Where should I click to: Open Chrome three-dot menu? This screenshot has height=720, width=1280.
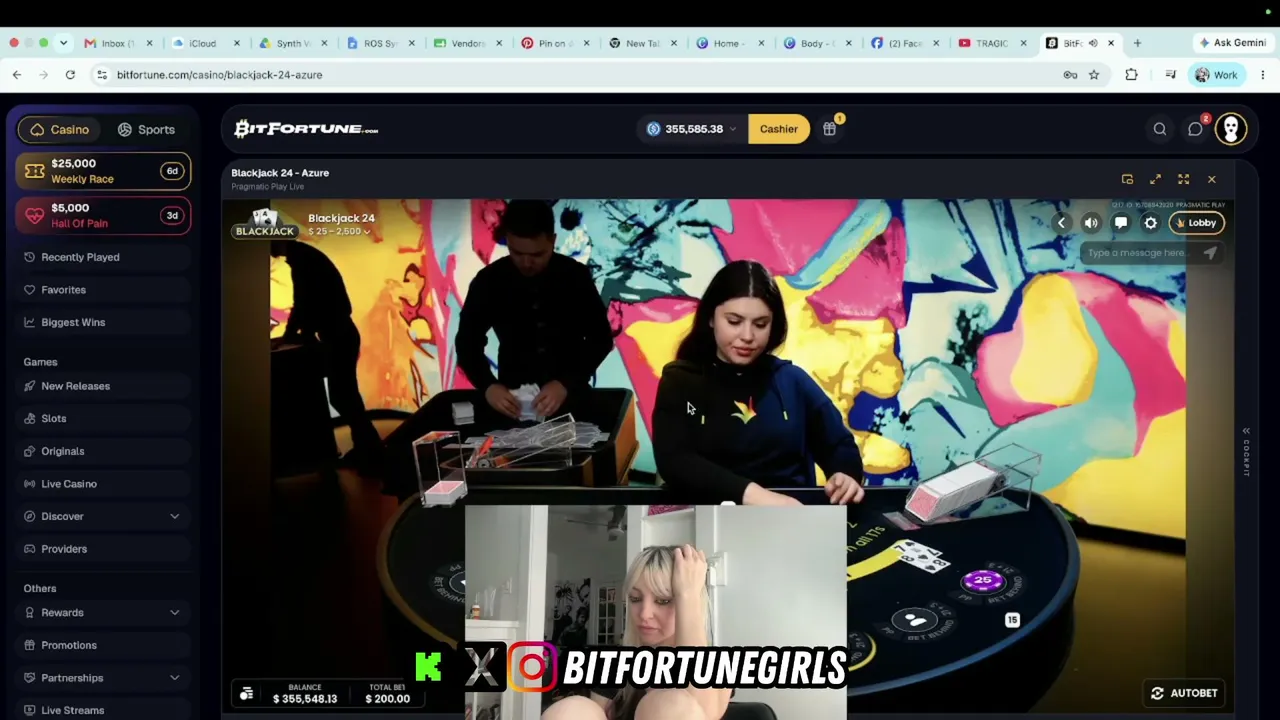click(1263, 75)
